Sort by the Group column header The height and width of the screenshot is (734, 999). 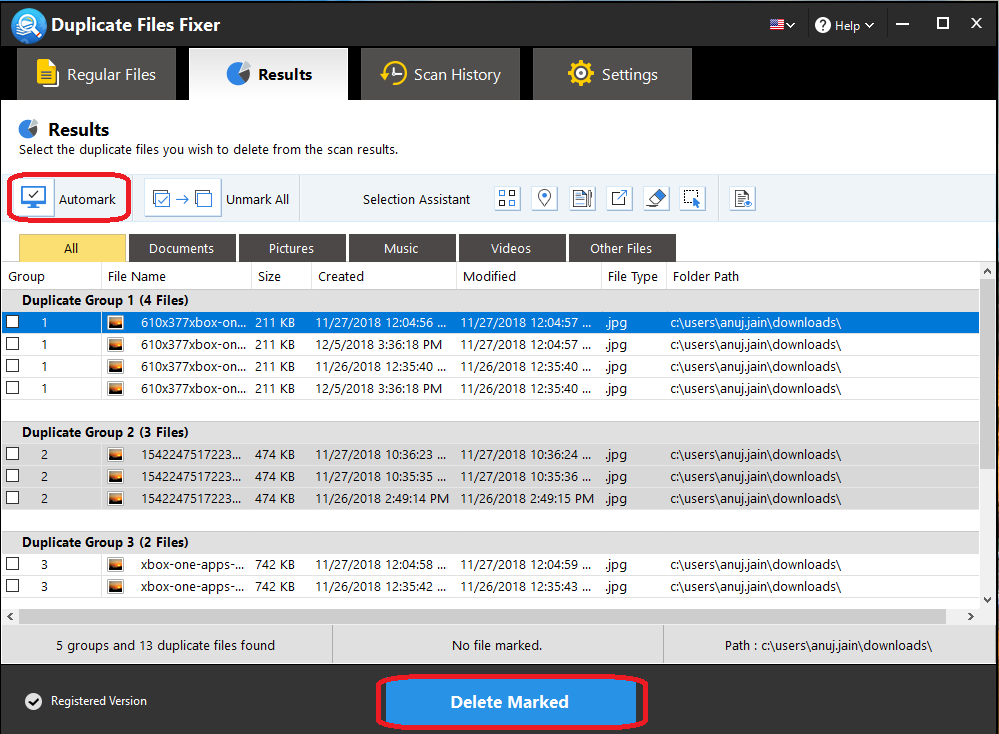(x=51, y=277)
